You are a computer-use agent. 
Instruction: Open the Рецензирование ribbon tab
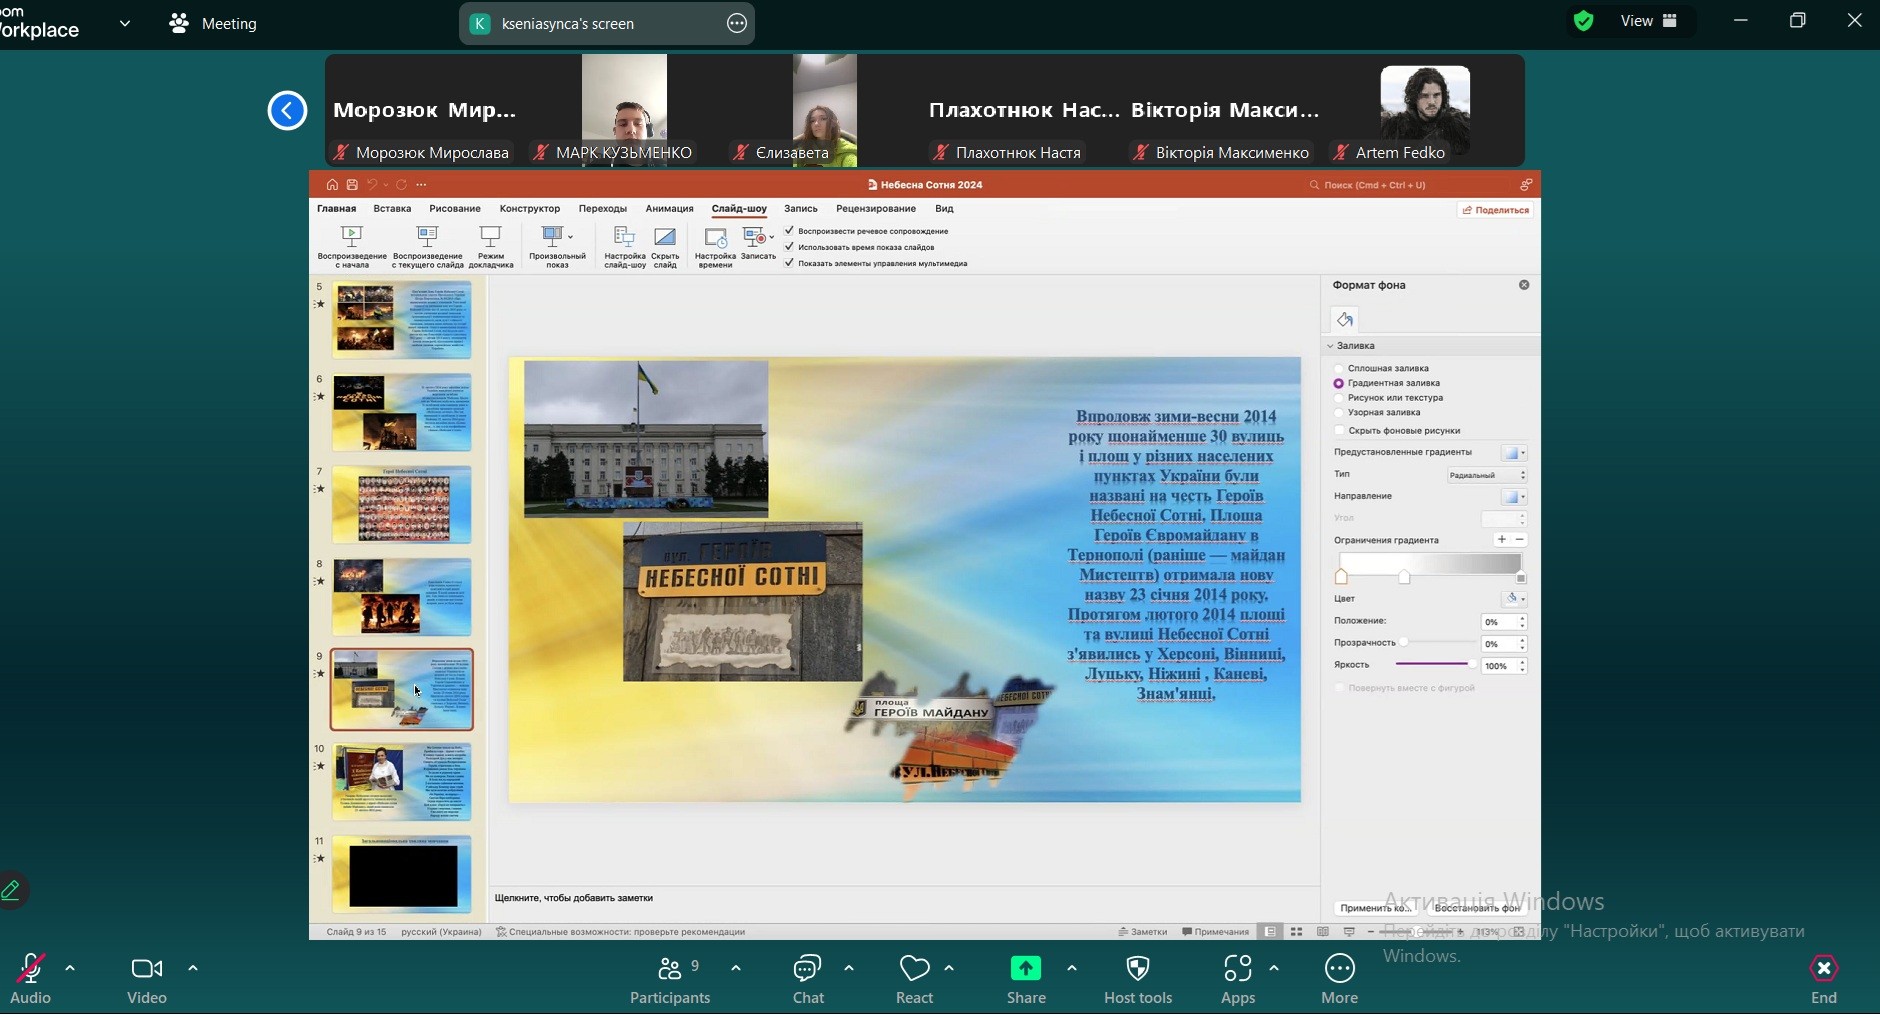point(876,209)
